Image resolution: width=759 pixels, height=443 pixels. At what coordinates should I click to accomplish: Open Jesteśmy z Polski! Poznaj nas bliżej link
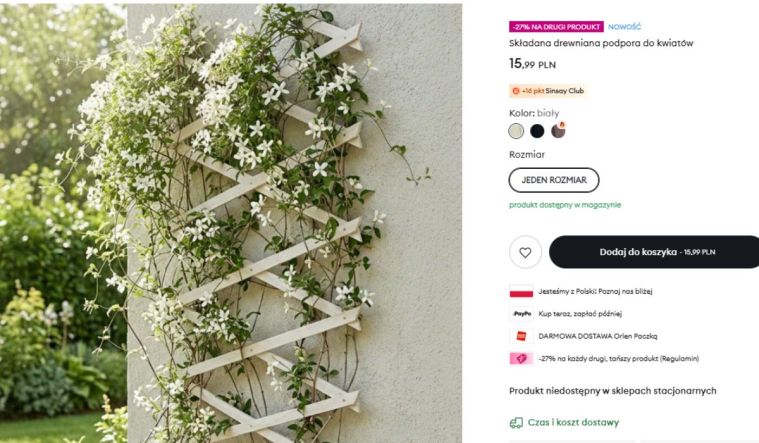tap(595, 291)
